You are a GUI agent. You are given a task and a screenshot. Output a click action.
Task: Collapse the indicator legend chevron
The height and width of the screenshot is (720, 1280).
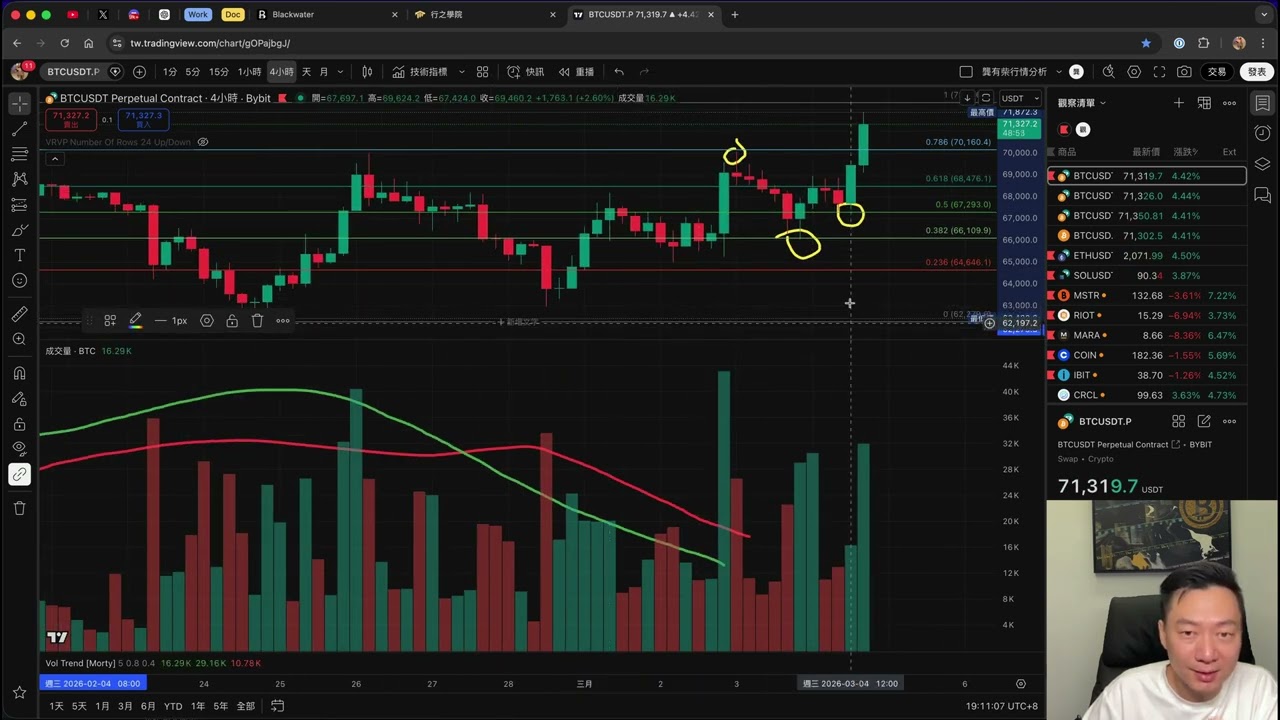(54, 158)
